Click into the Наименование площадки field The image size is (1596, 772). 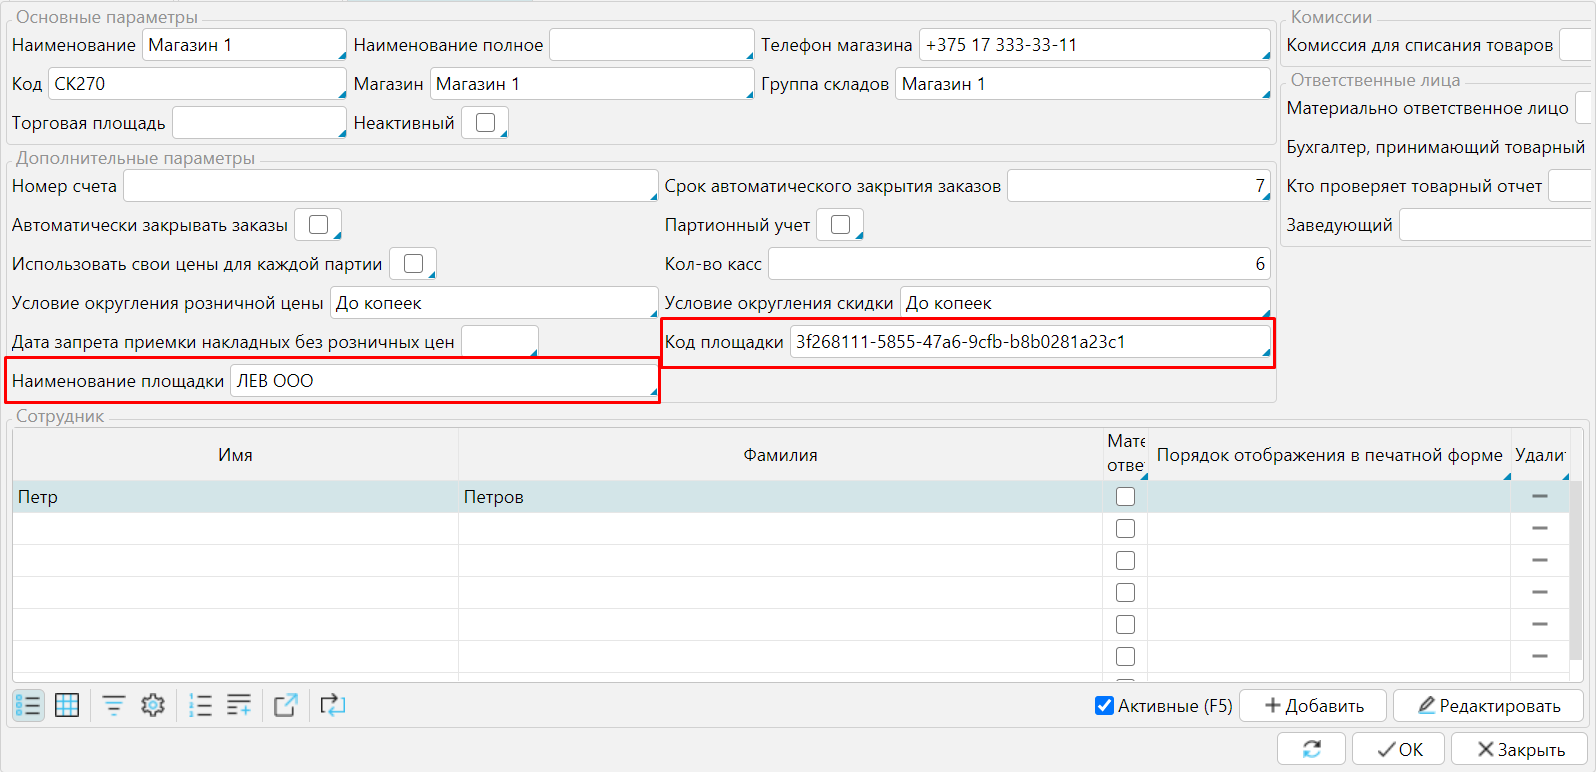[442, 381]
